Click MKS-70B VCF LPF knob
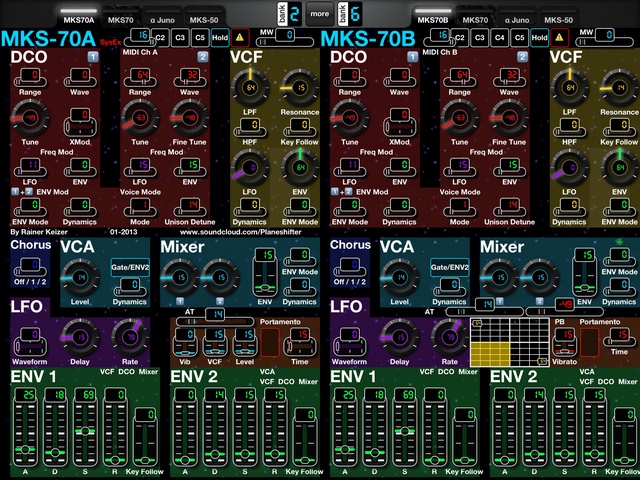Screen dimensions: 640x480 click(569, 88)
